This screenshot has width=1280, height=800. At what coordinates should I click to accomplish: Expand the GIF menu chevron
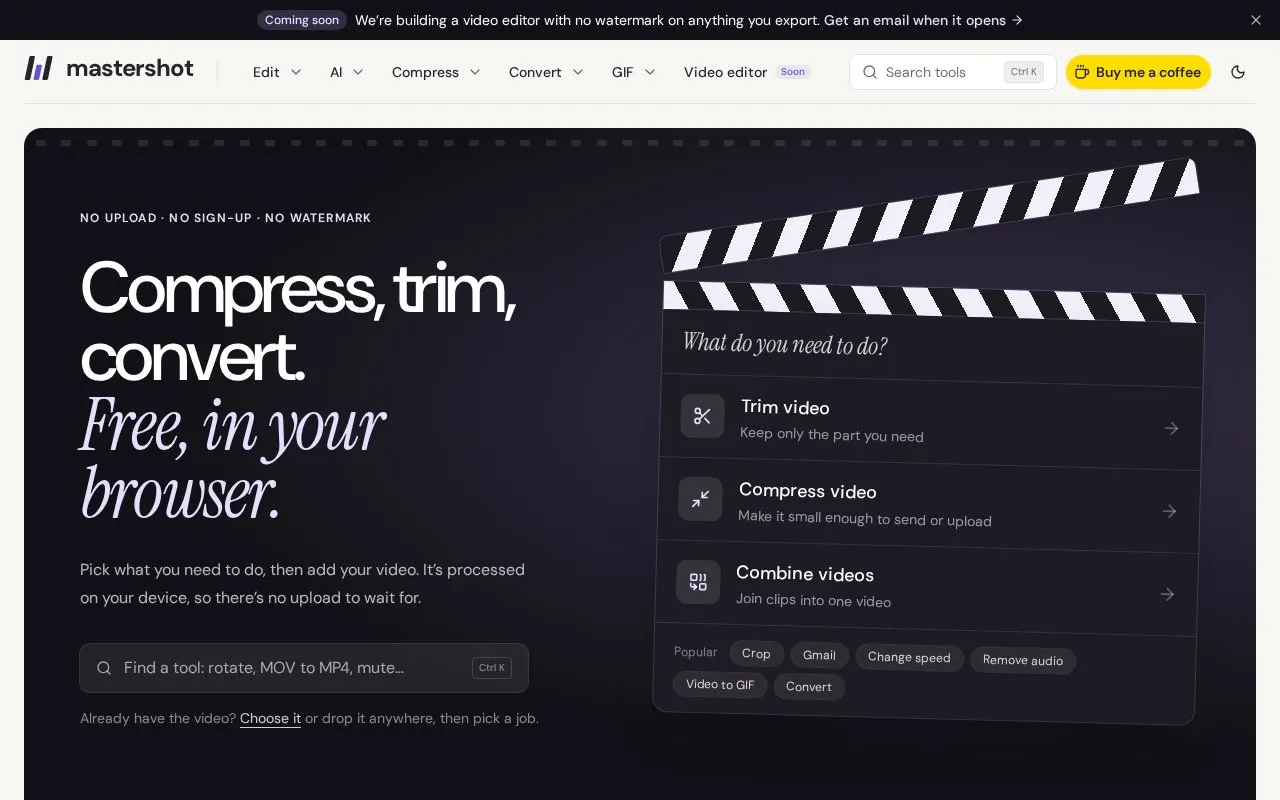pyautogui.click(x=650, y=72)
